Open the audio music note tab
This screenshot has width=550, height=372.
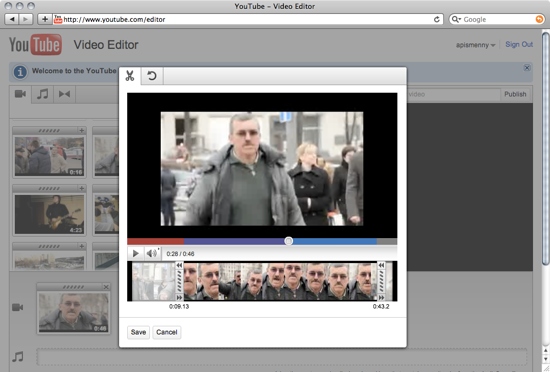[42, 94]
